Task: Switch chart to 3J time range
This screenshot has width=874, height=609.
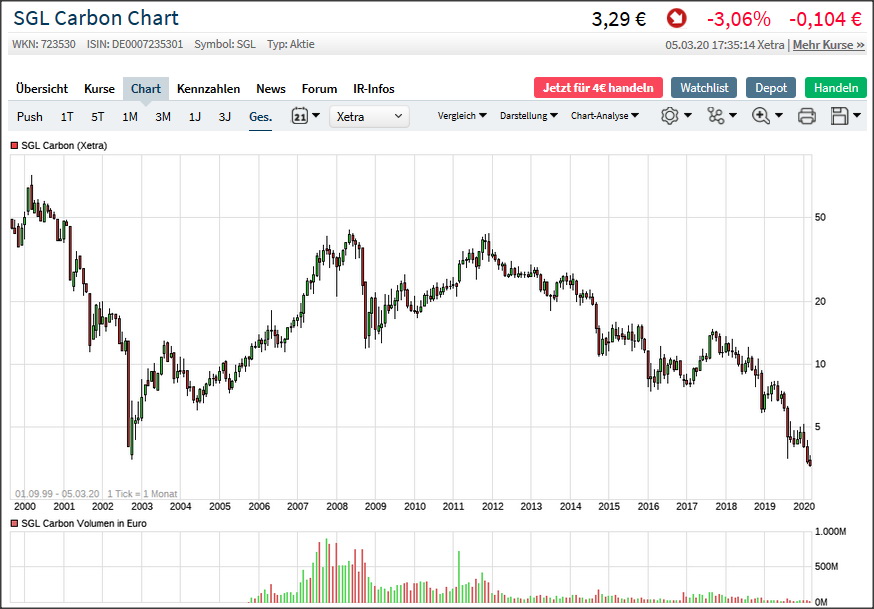Action: [x=225, y=116]
